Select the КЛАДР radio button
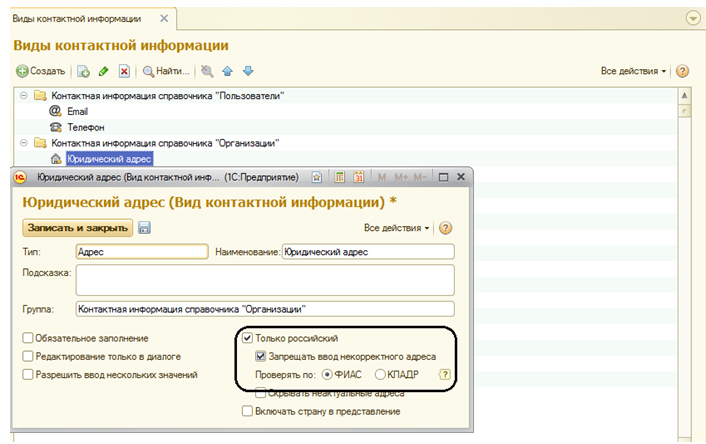The height and width of the screenshot is (444, 706). (x=381, y=374)
